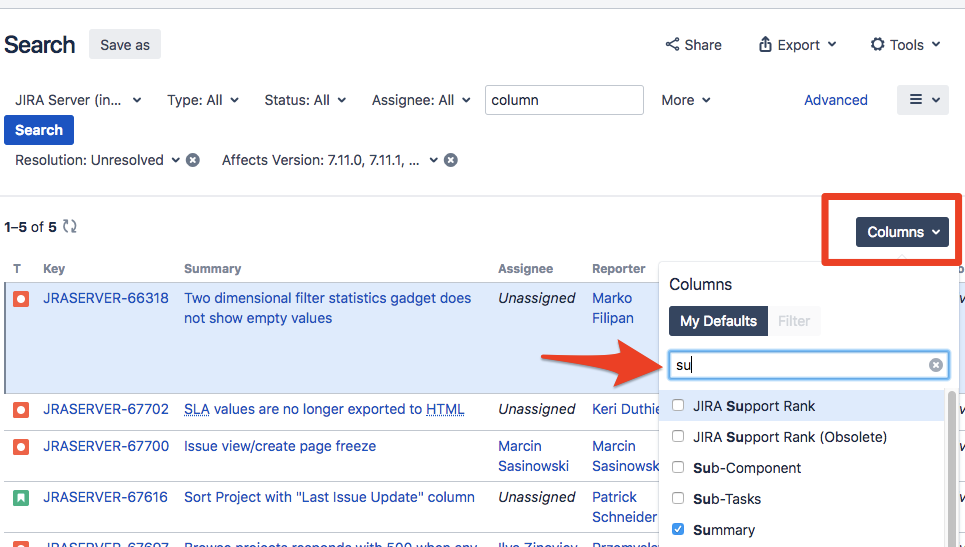Open Affects Version criteria dropdown

329,160
